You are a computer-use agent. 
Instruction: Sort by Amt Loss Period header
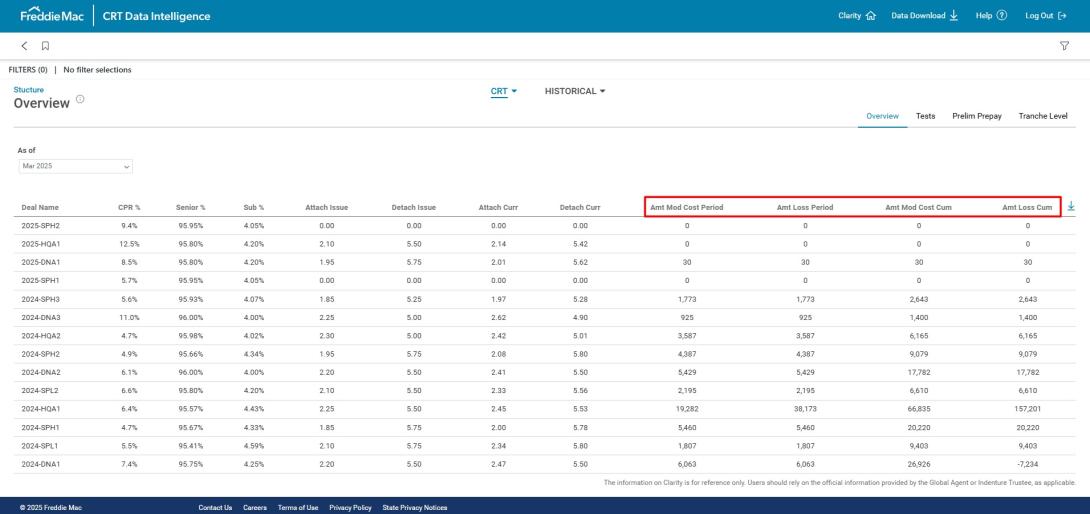coord(805,207)
